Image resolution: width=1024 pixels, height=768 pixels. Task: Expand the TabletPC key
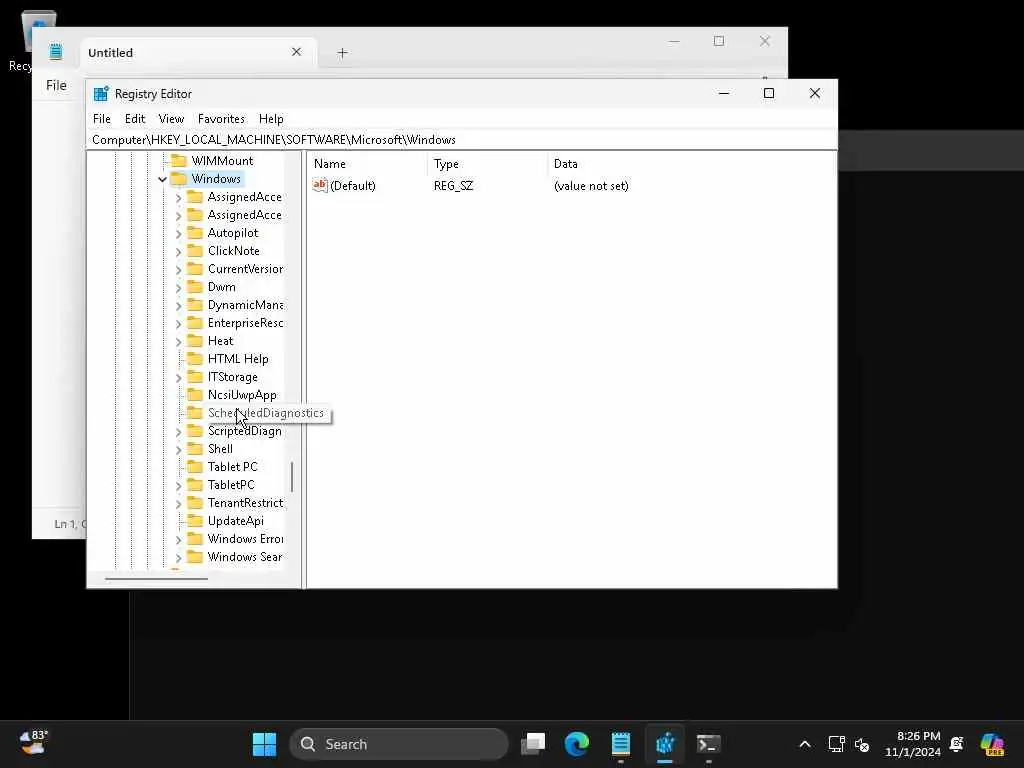coord(178,485)
